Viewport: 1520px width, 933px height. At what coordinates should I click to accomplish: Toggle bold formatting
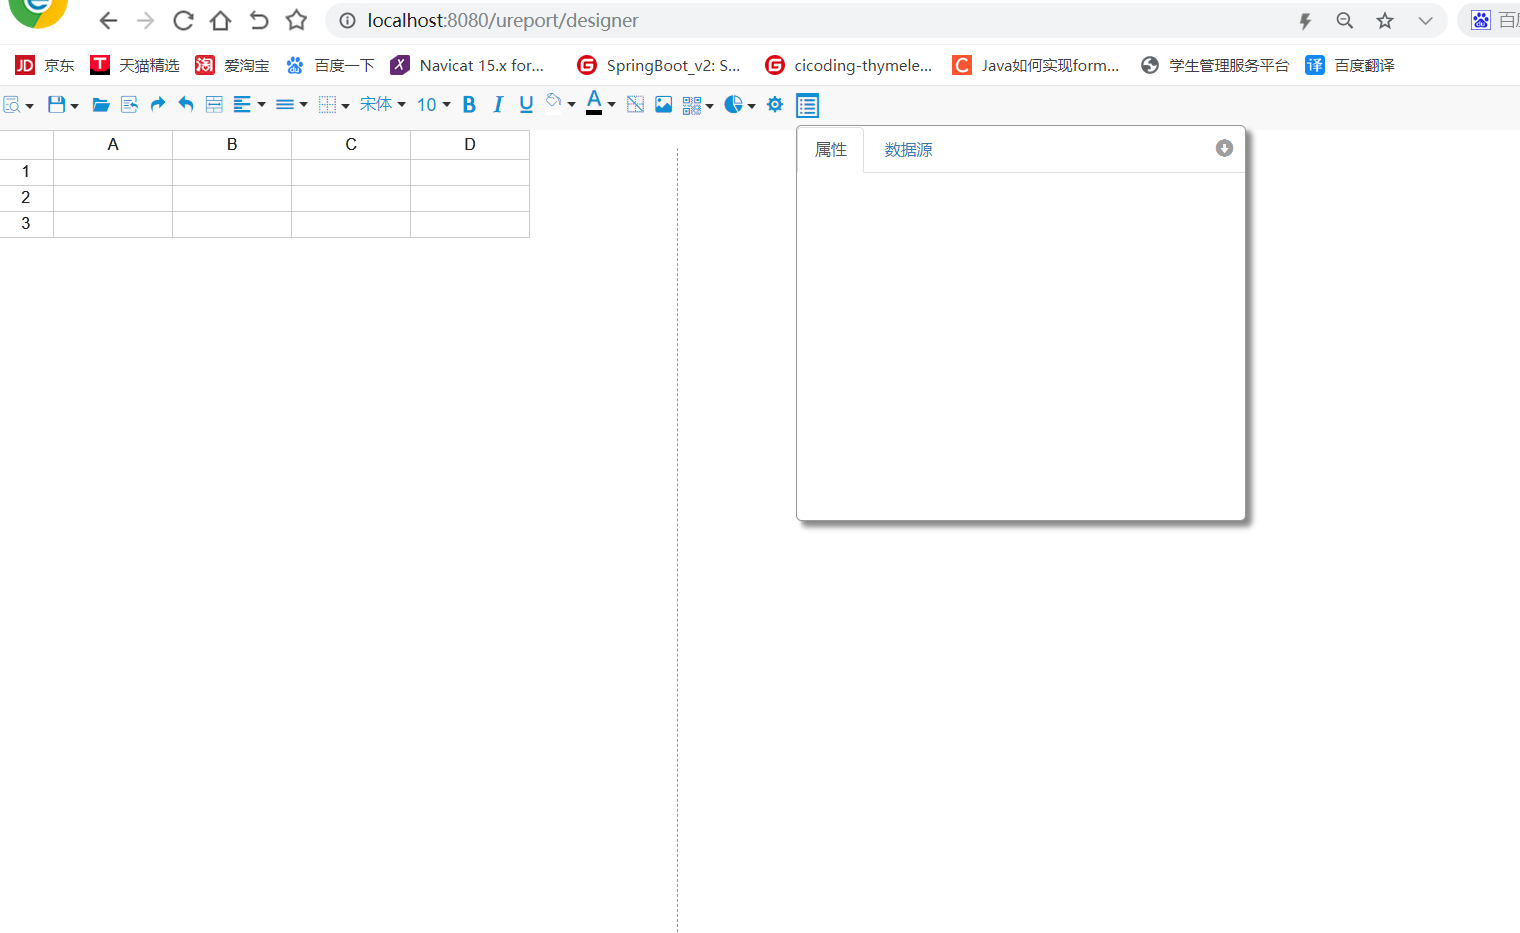click(468, 104)
